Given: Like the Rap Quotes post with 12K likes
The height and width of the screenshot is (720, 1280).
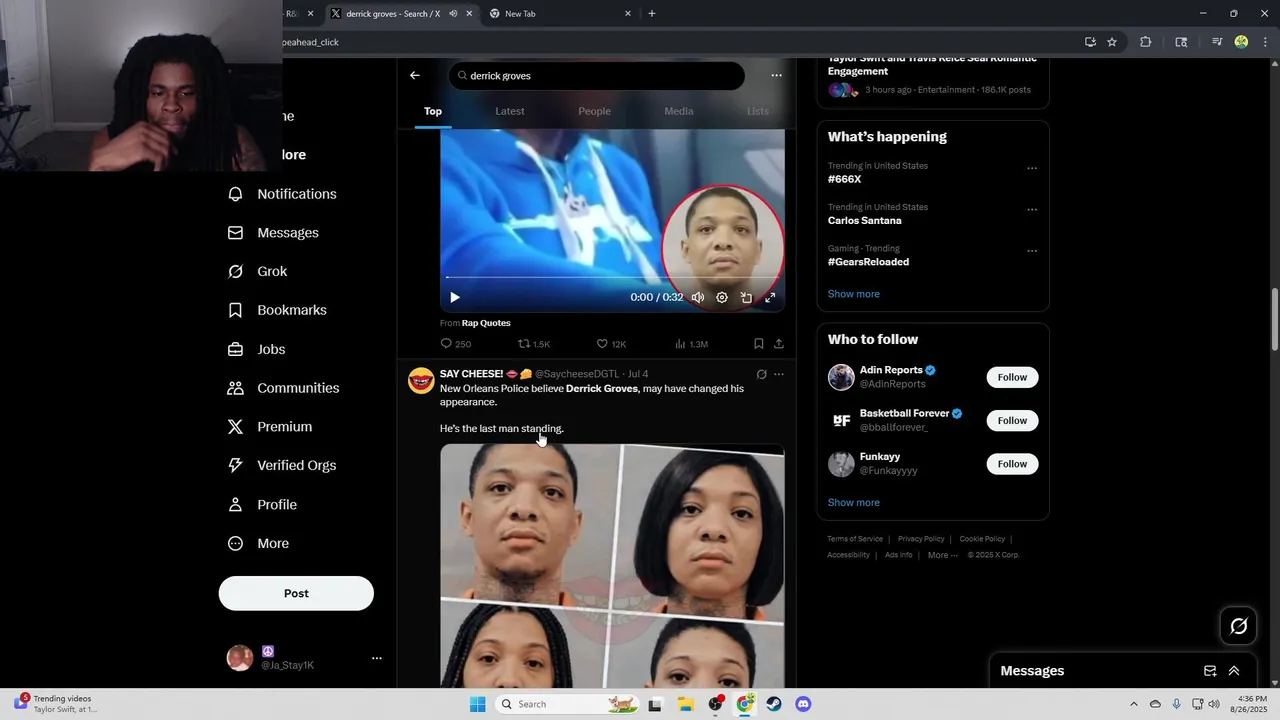Looking at the screenshot, I should coord(611,344).
